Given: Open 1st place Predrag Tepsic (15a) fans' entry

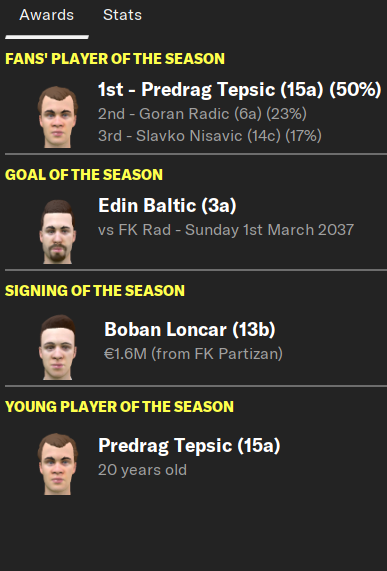Looking at the screenshot, I should click(240, 90).
